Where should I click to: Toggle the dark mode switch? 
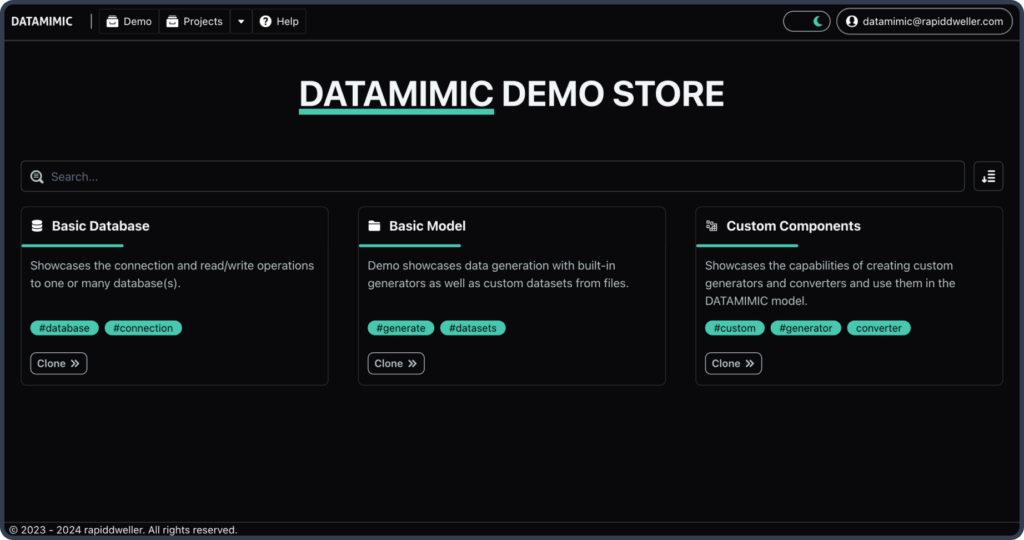pyautogui.click(x=806, y=21)
